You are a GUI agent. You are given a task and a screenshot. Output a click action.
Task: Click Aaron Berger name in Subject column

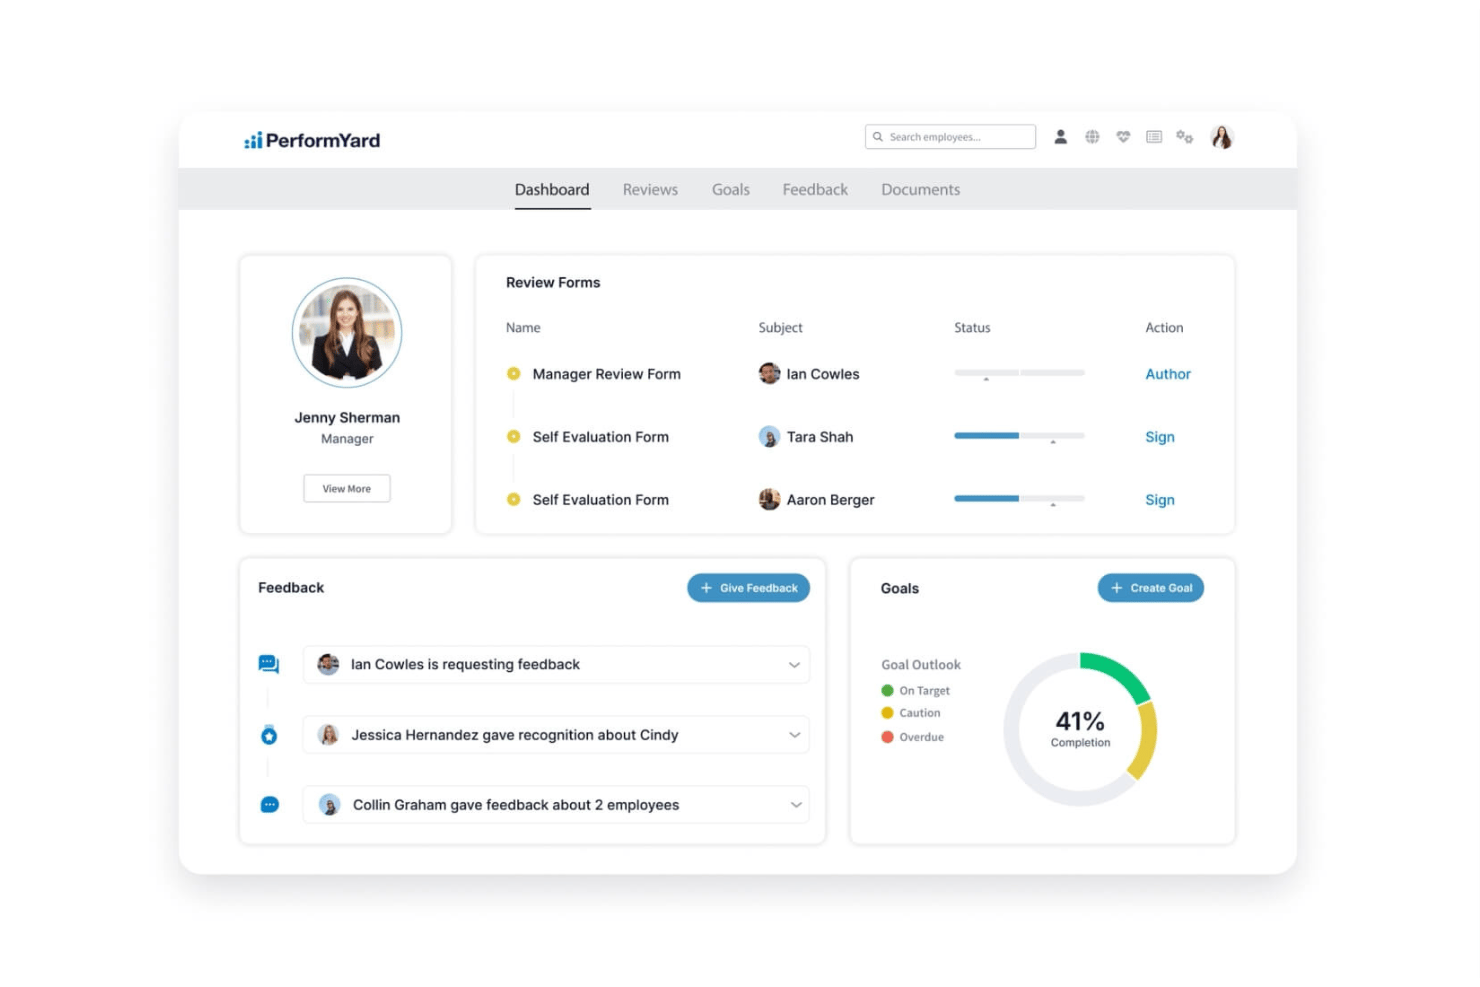[x=830, y=500]
